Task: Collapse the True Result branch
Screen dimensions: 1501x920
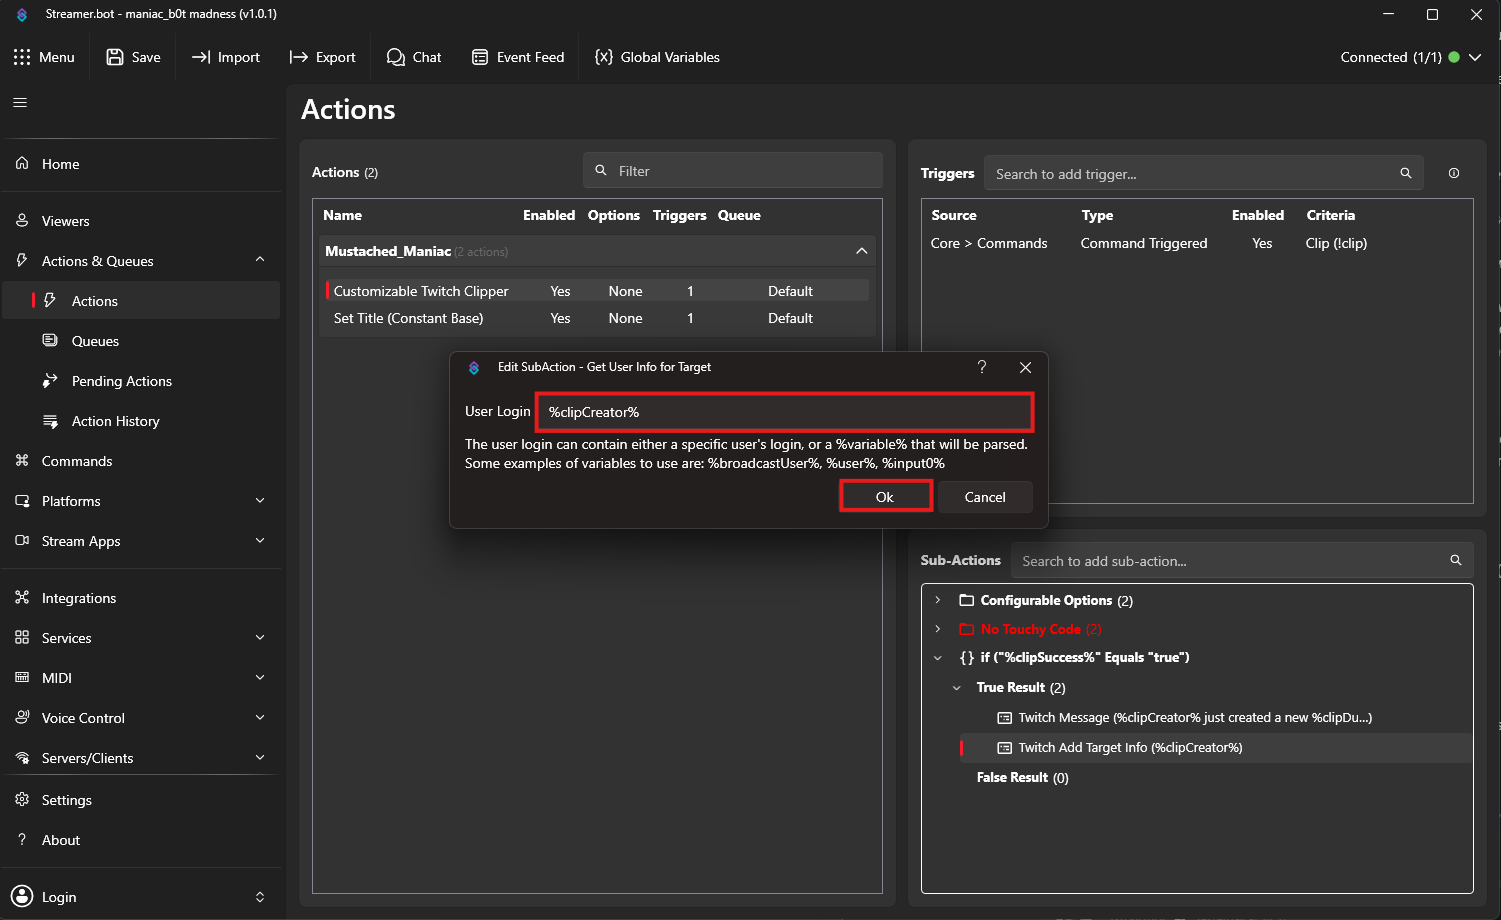Action: tap(957, 688)
